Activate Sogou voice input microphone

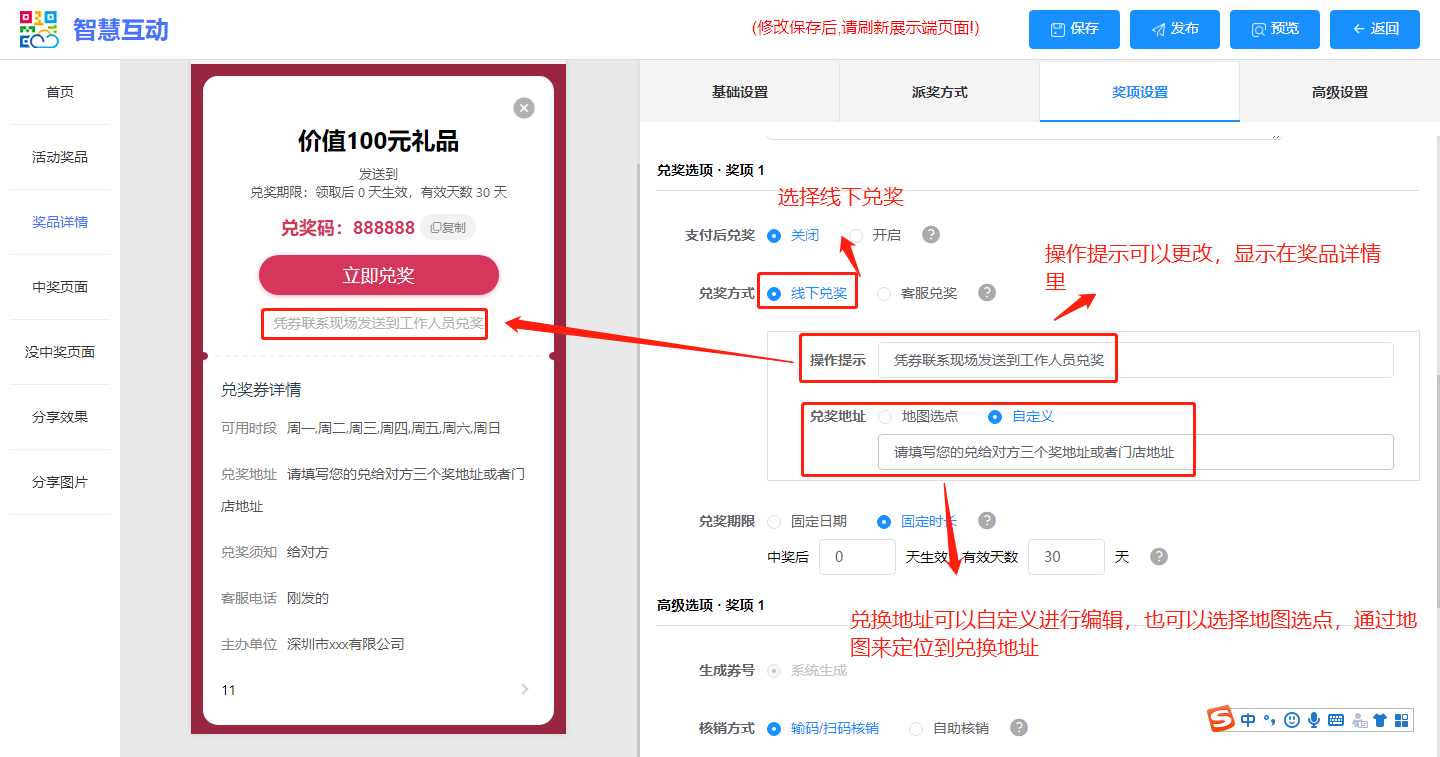tap(1314, 720)
